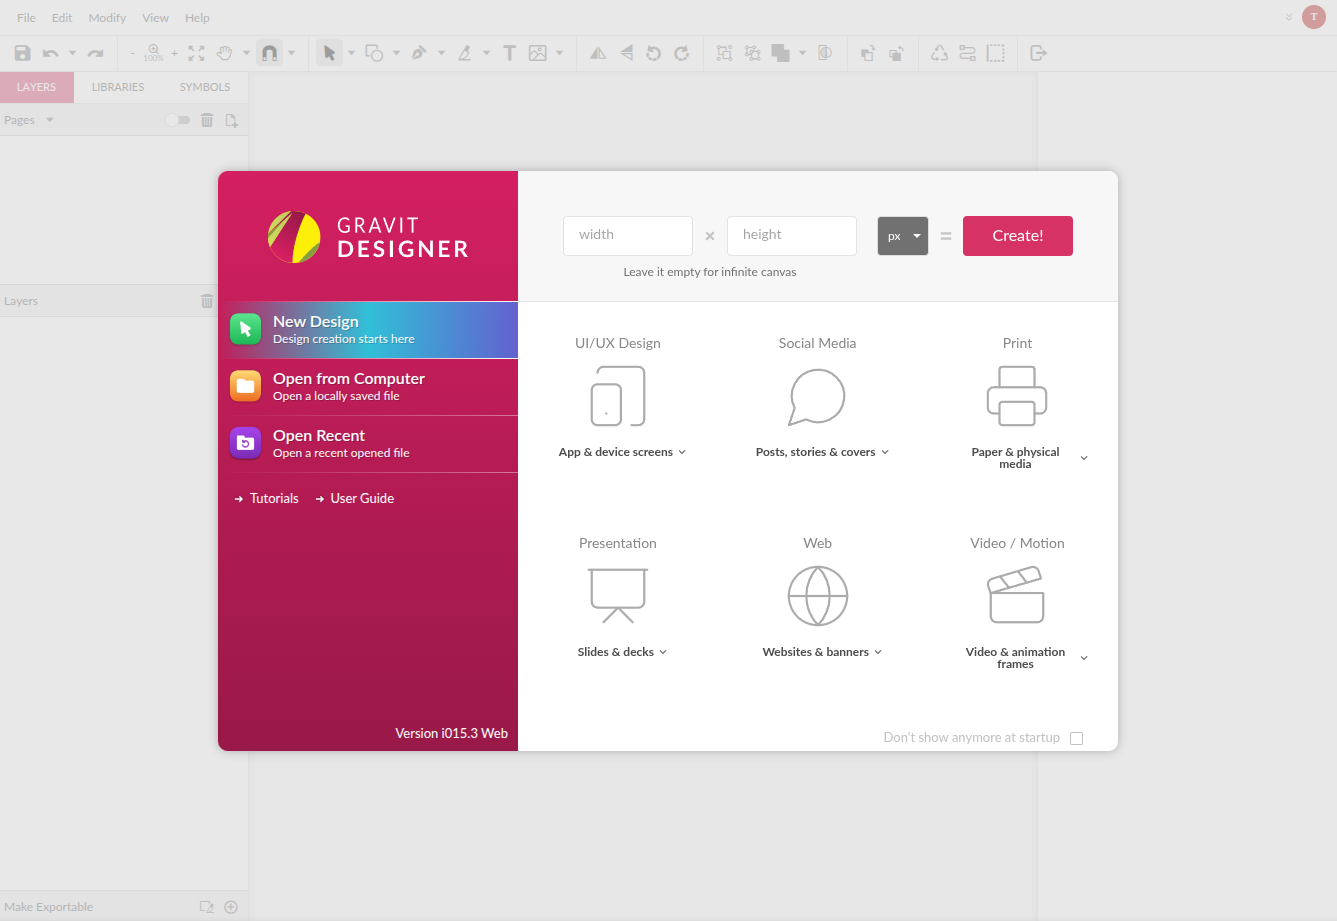Toggle the Snapping magnet icon

270,53
